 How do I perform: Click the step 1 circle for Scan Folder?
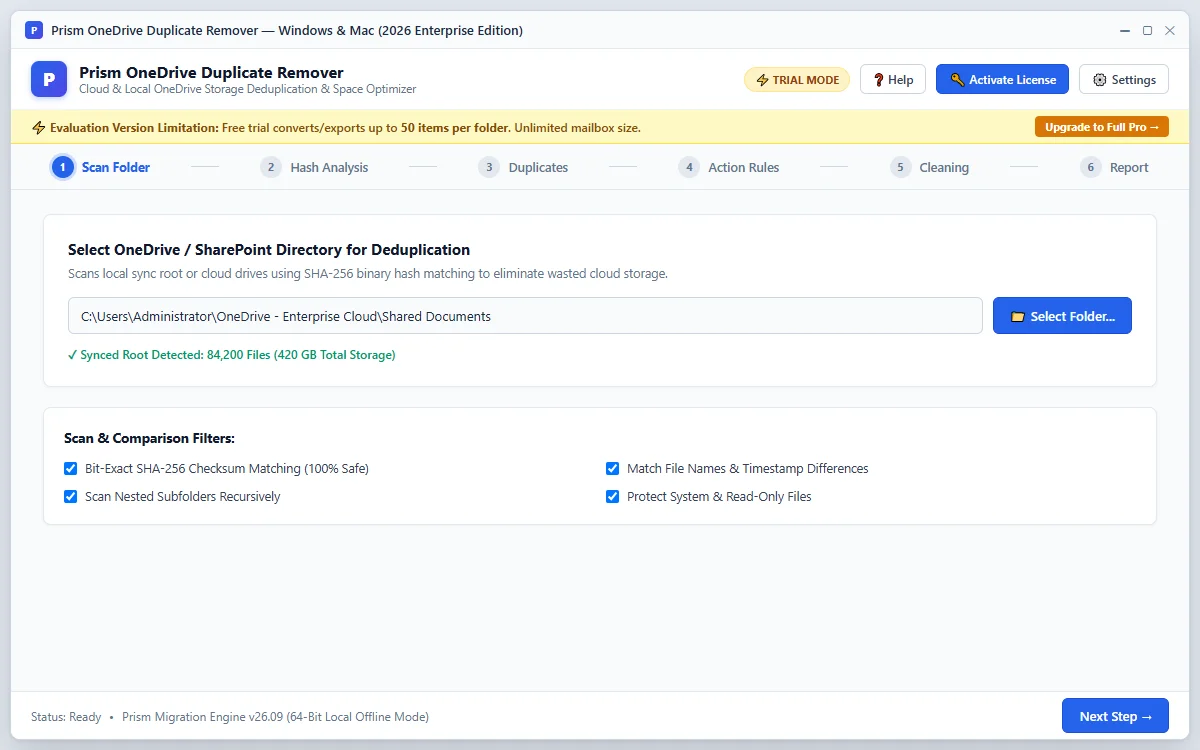coord(62,167)
